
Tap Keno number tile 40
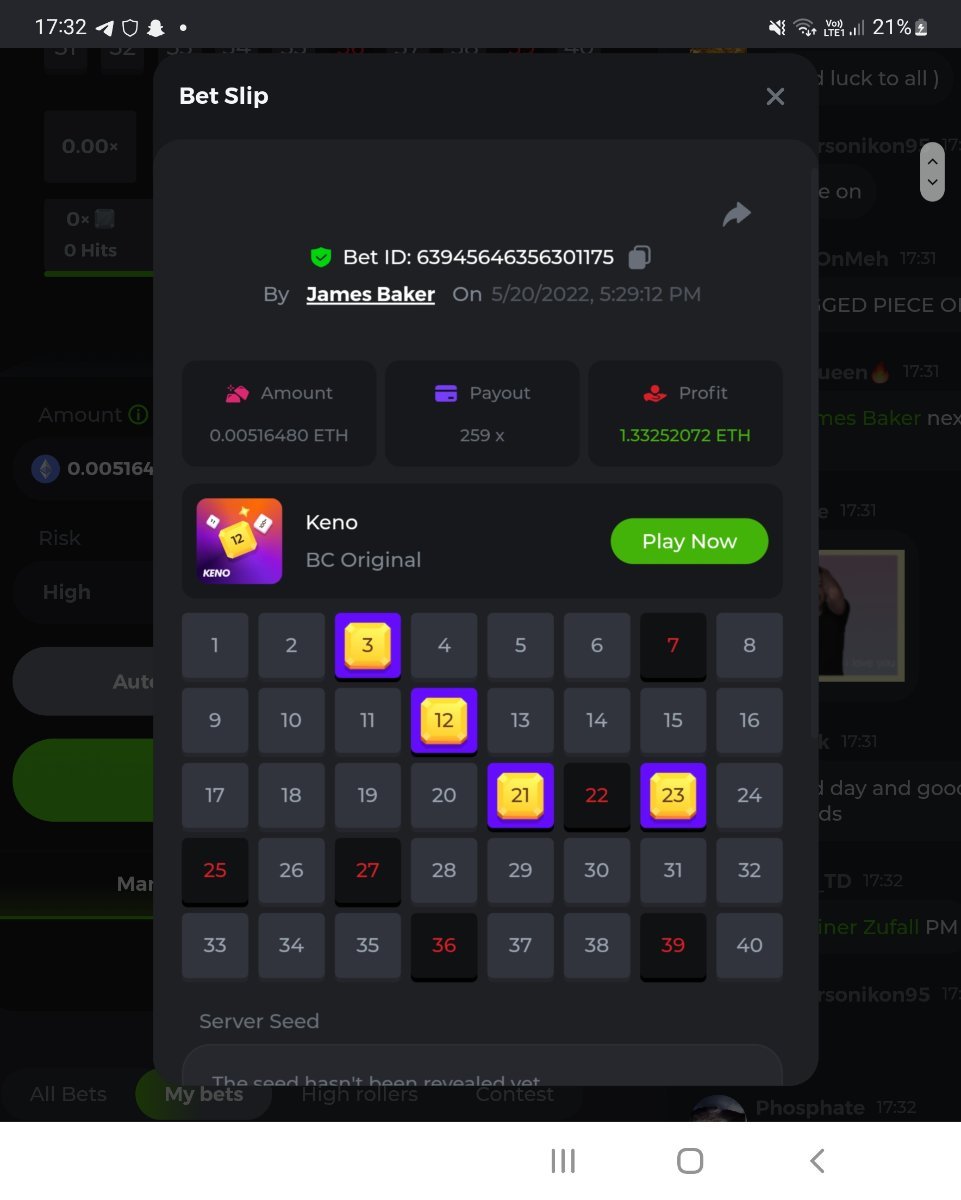pos(749,945)
